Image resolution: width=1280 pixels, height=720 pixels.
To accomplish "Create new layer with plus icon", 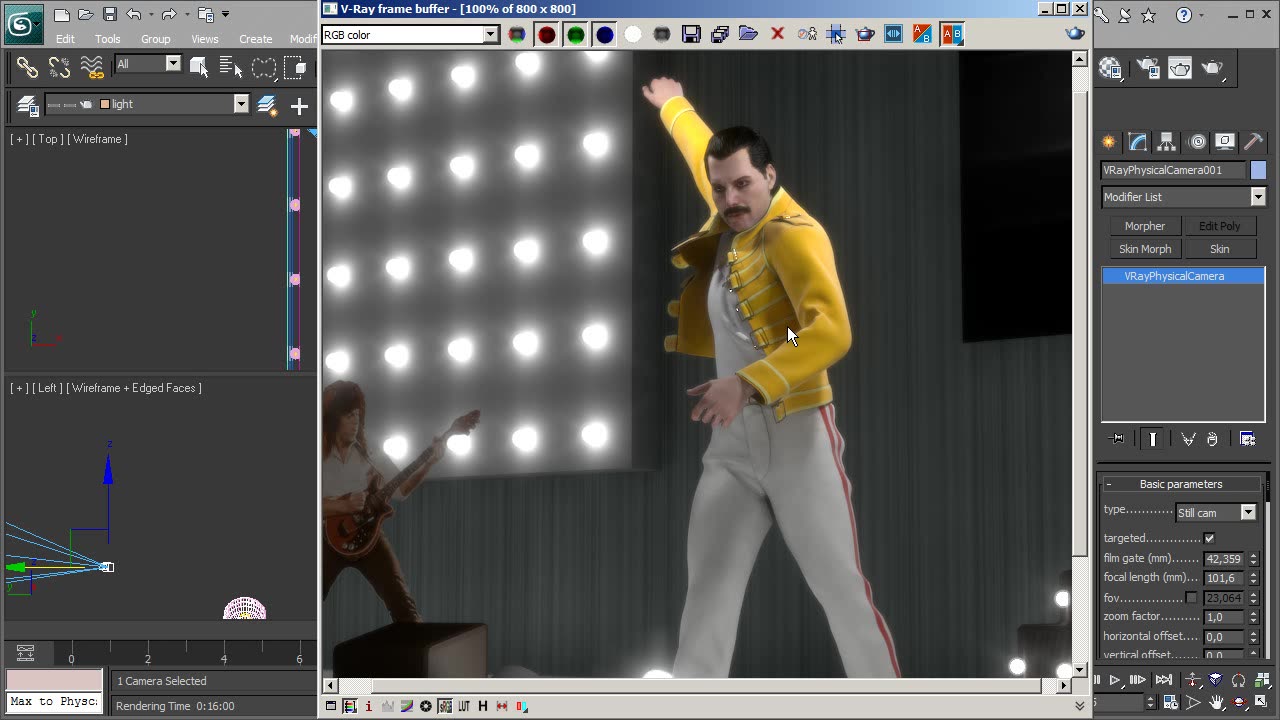I will point(299,105).
